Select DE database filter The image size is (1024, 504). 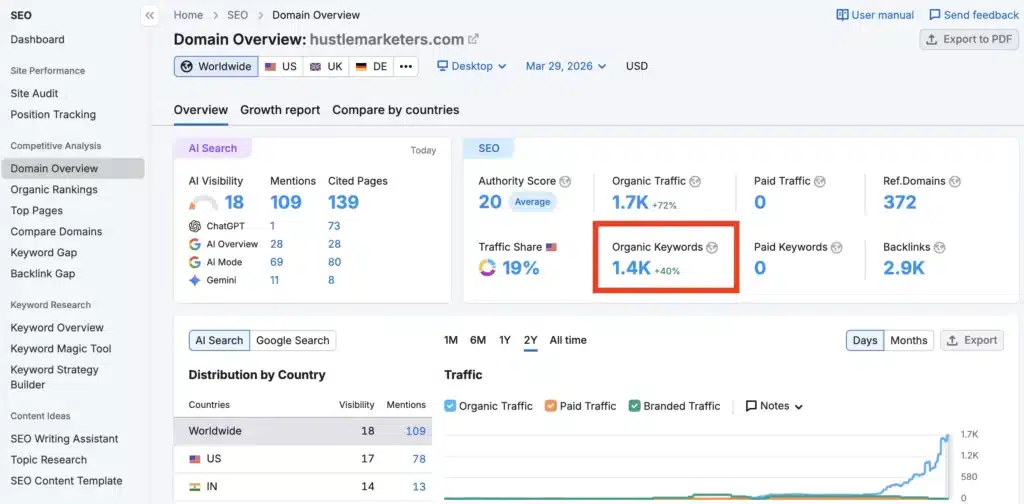371,67
